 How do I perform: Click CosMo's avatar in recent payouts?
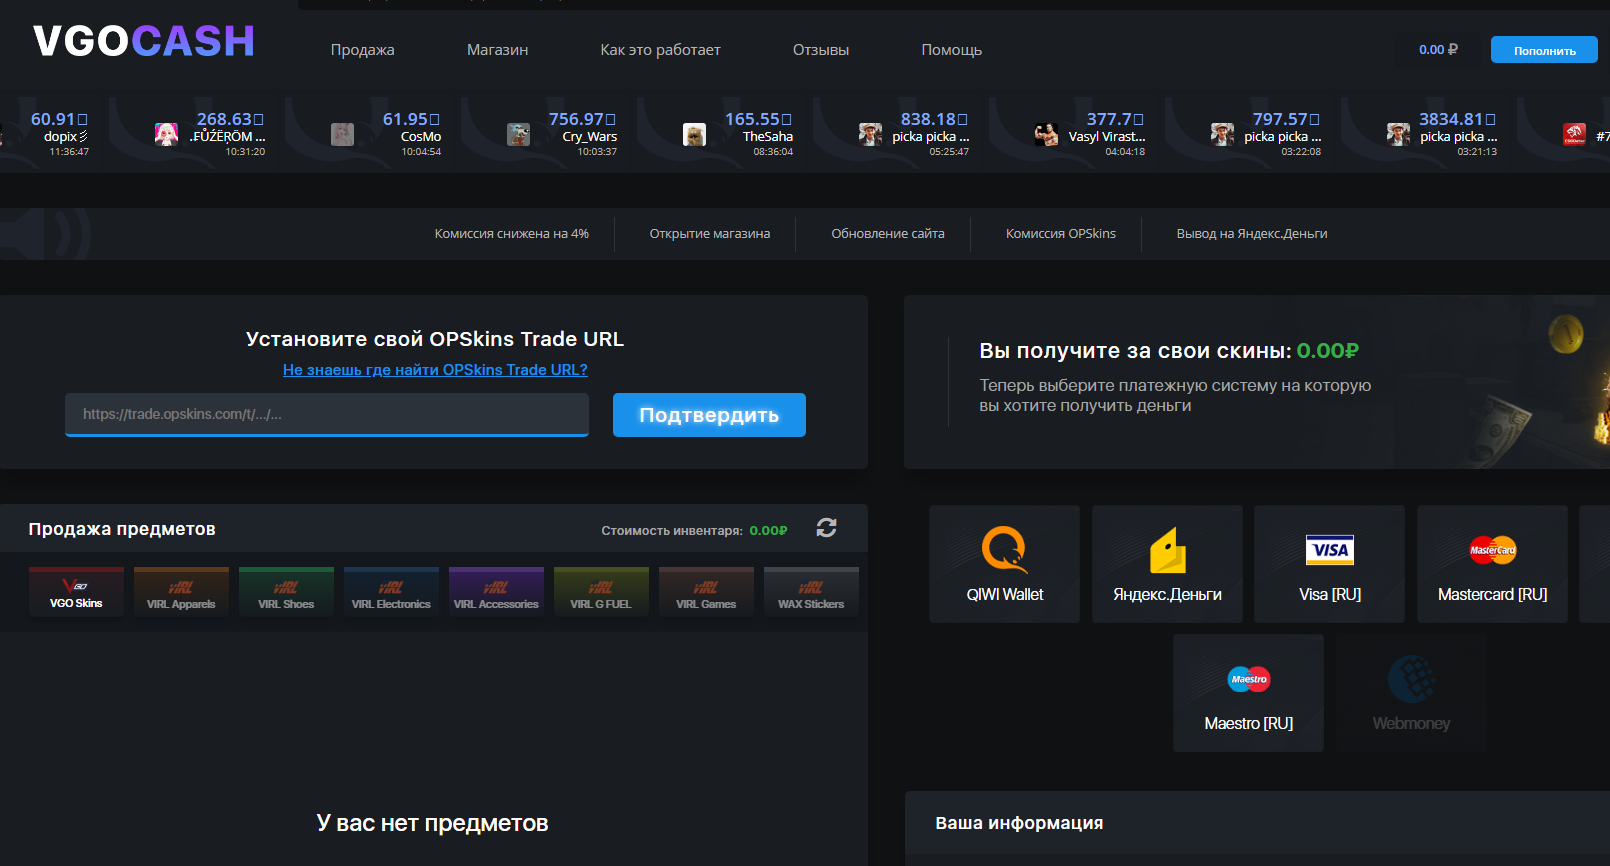(x=342, y=134)
